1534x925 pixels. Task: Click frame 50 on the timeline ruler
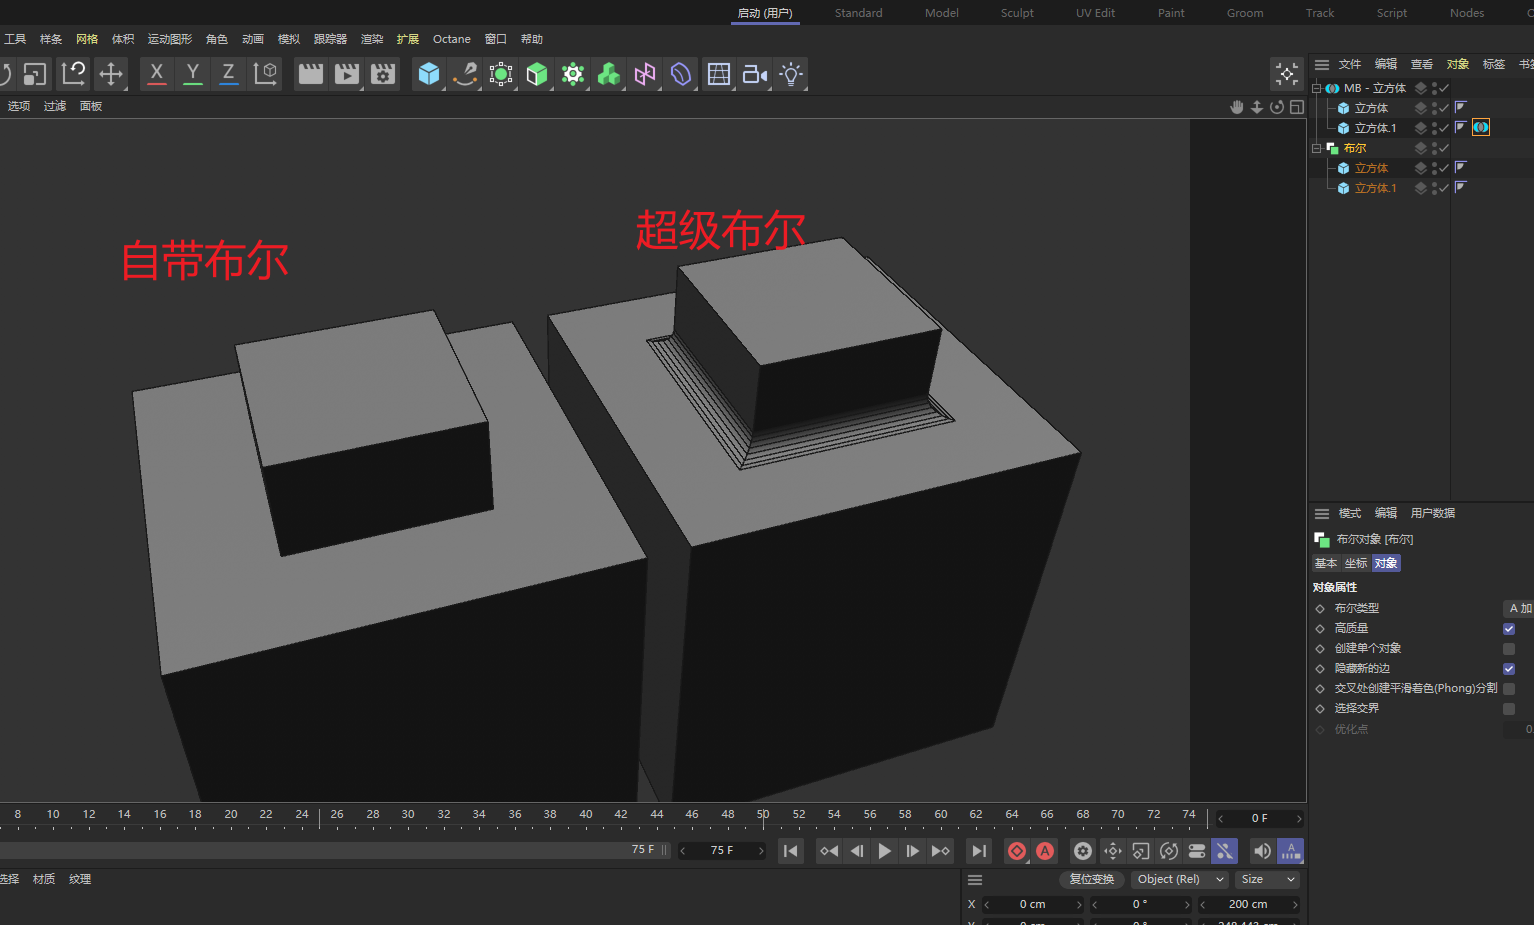(763, 816)
